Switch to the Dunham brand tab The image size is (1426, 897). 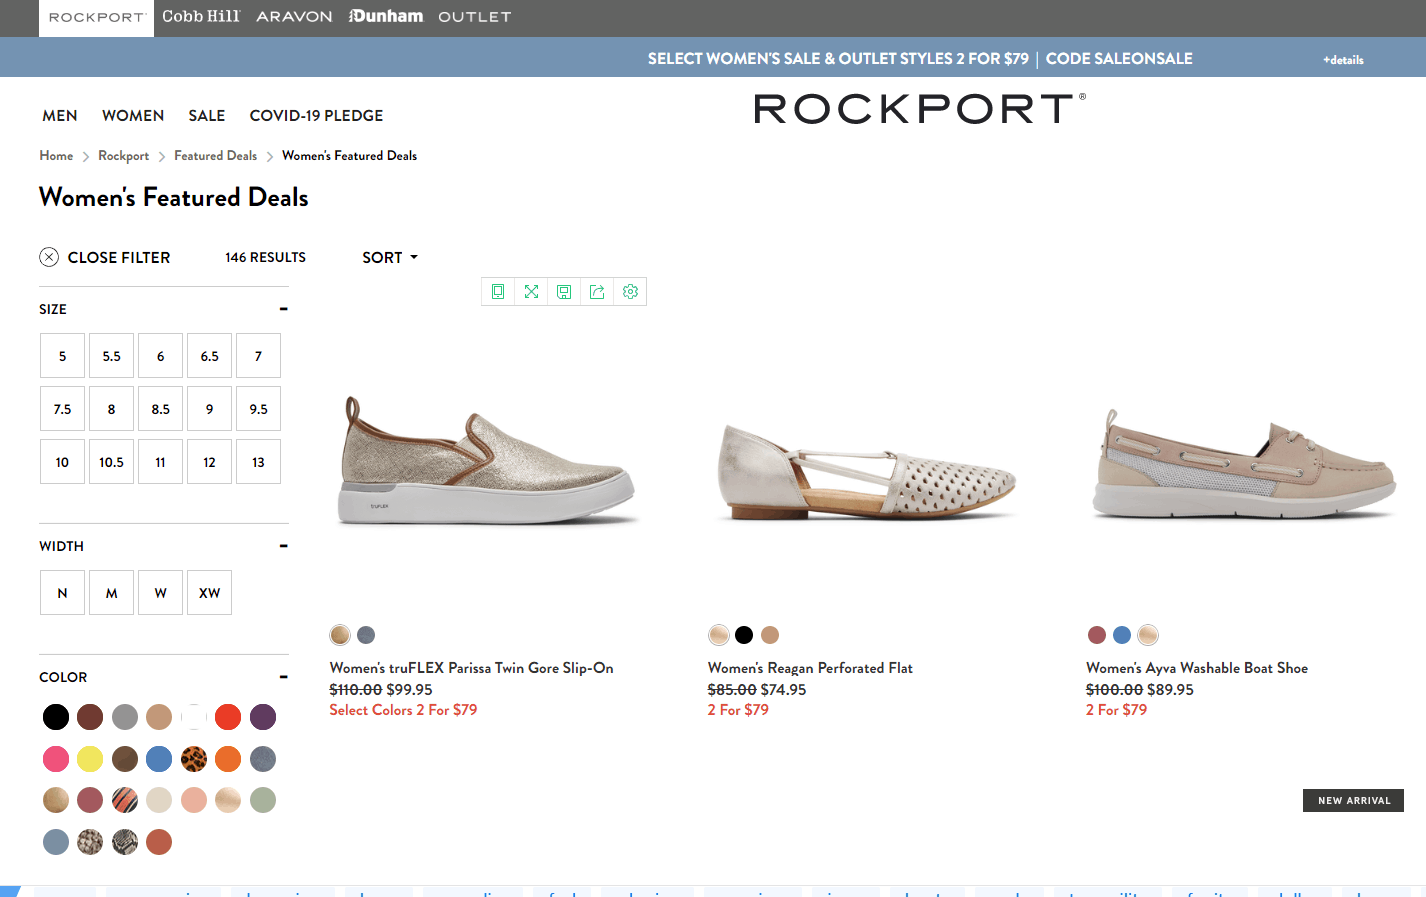pyautogui.click(x=386, y=16)
